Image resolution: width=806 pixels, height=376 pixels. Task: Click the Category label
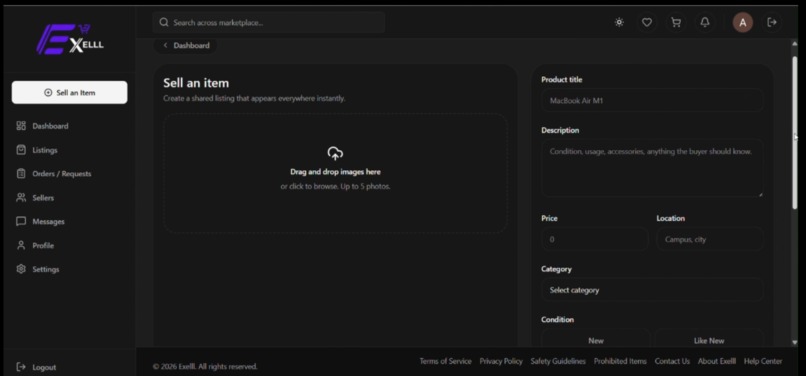click(x=556, y=269)
